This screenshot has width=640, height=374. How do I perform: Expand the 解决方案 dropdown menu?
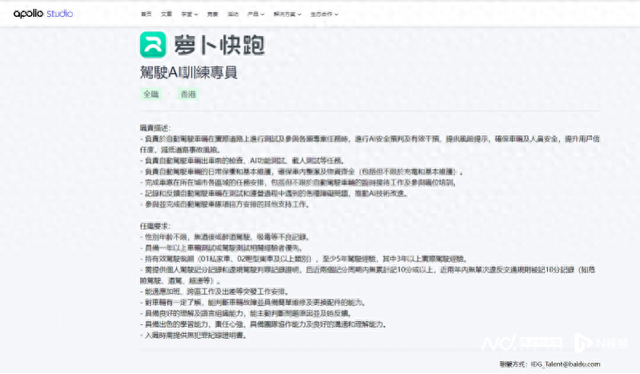[287, 14]
